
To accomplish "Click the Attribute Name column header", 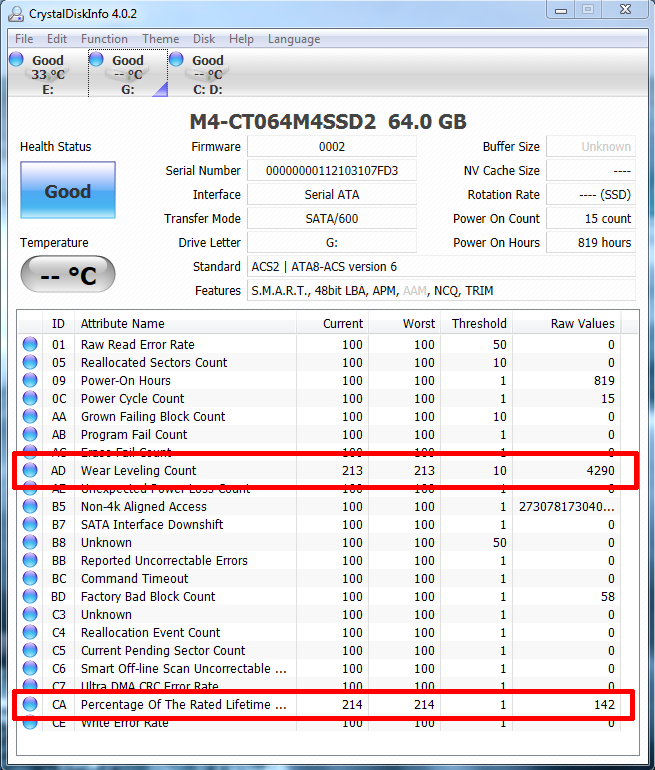I will click(185, 324).
